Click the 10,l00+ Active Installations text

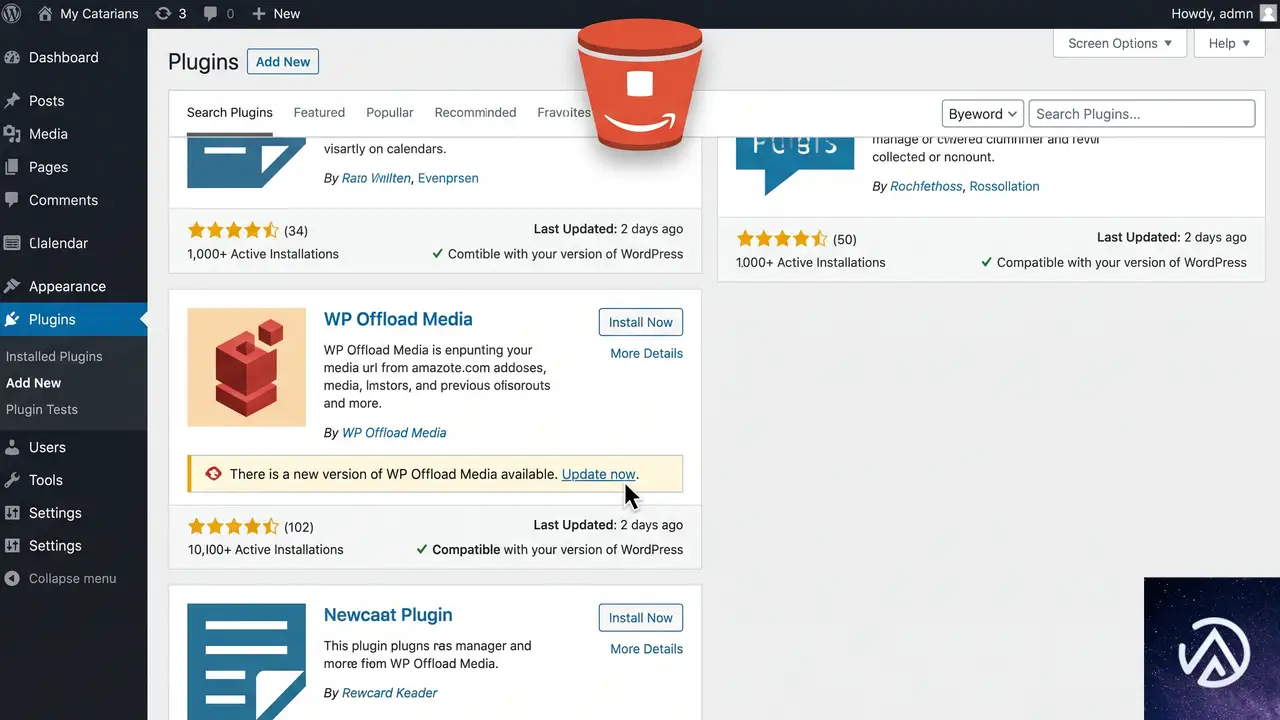265,549
